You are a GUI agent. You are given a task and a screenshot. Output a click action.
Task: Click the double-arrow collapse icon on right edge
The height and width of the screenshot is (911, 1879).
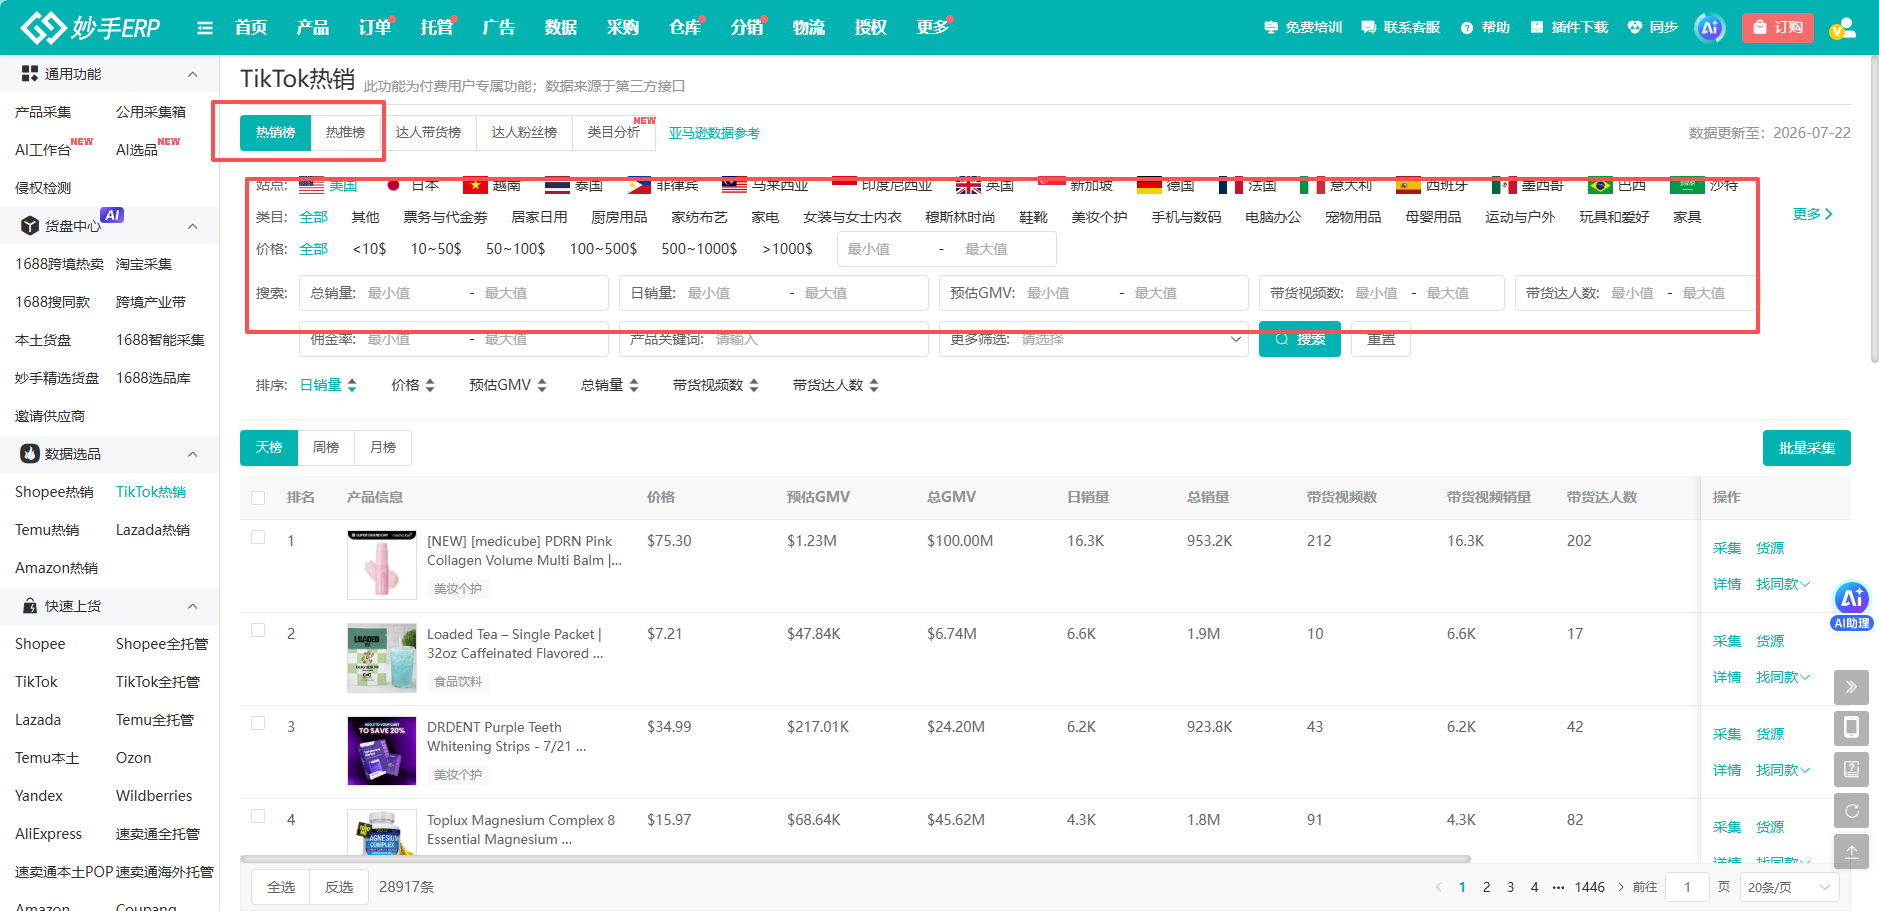click(1851, 687)
